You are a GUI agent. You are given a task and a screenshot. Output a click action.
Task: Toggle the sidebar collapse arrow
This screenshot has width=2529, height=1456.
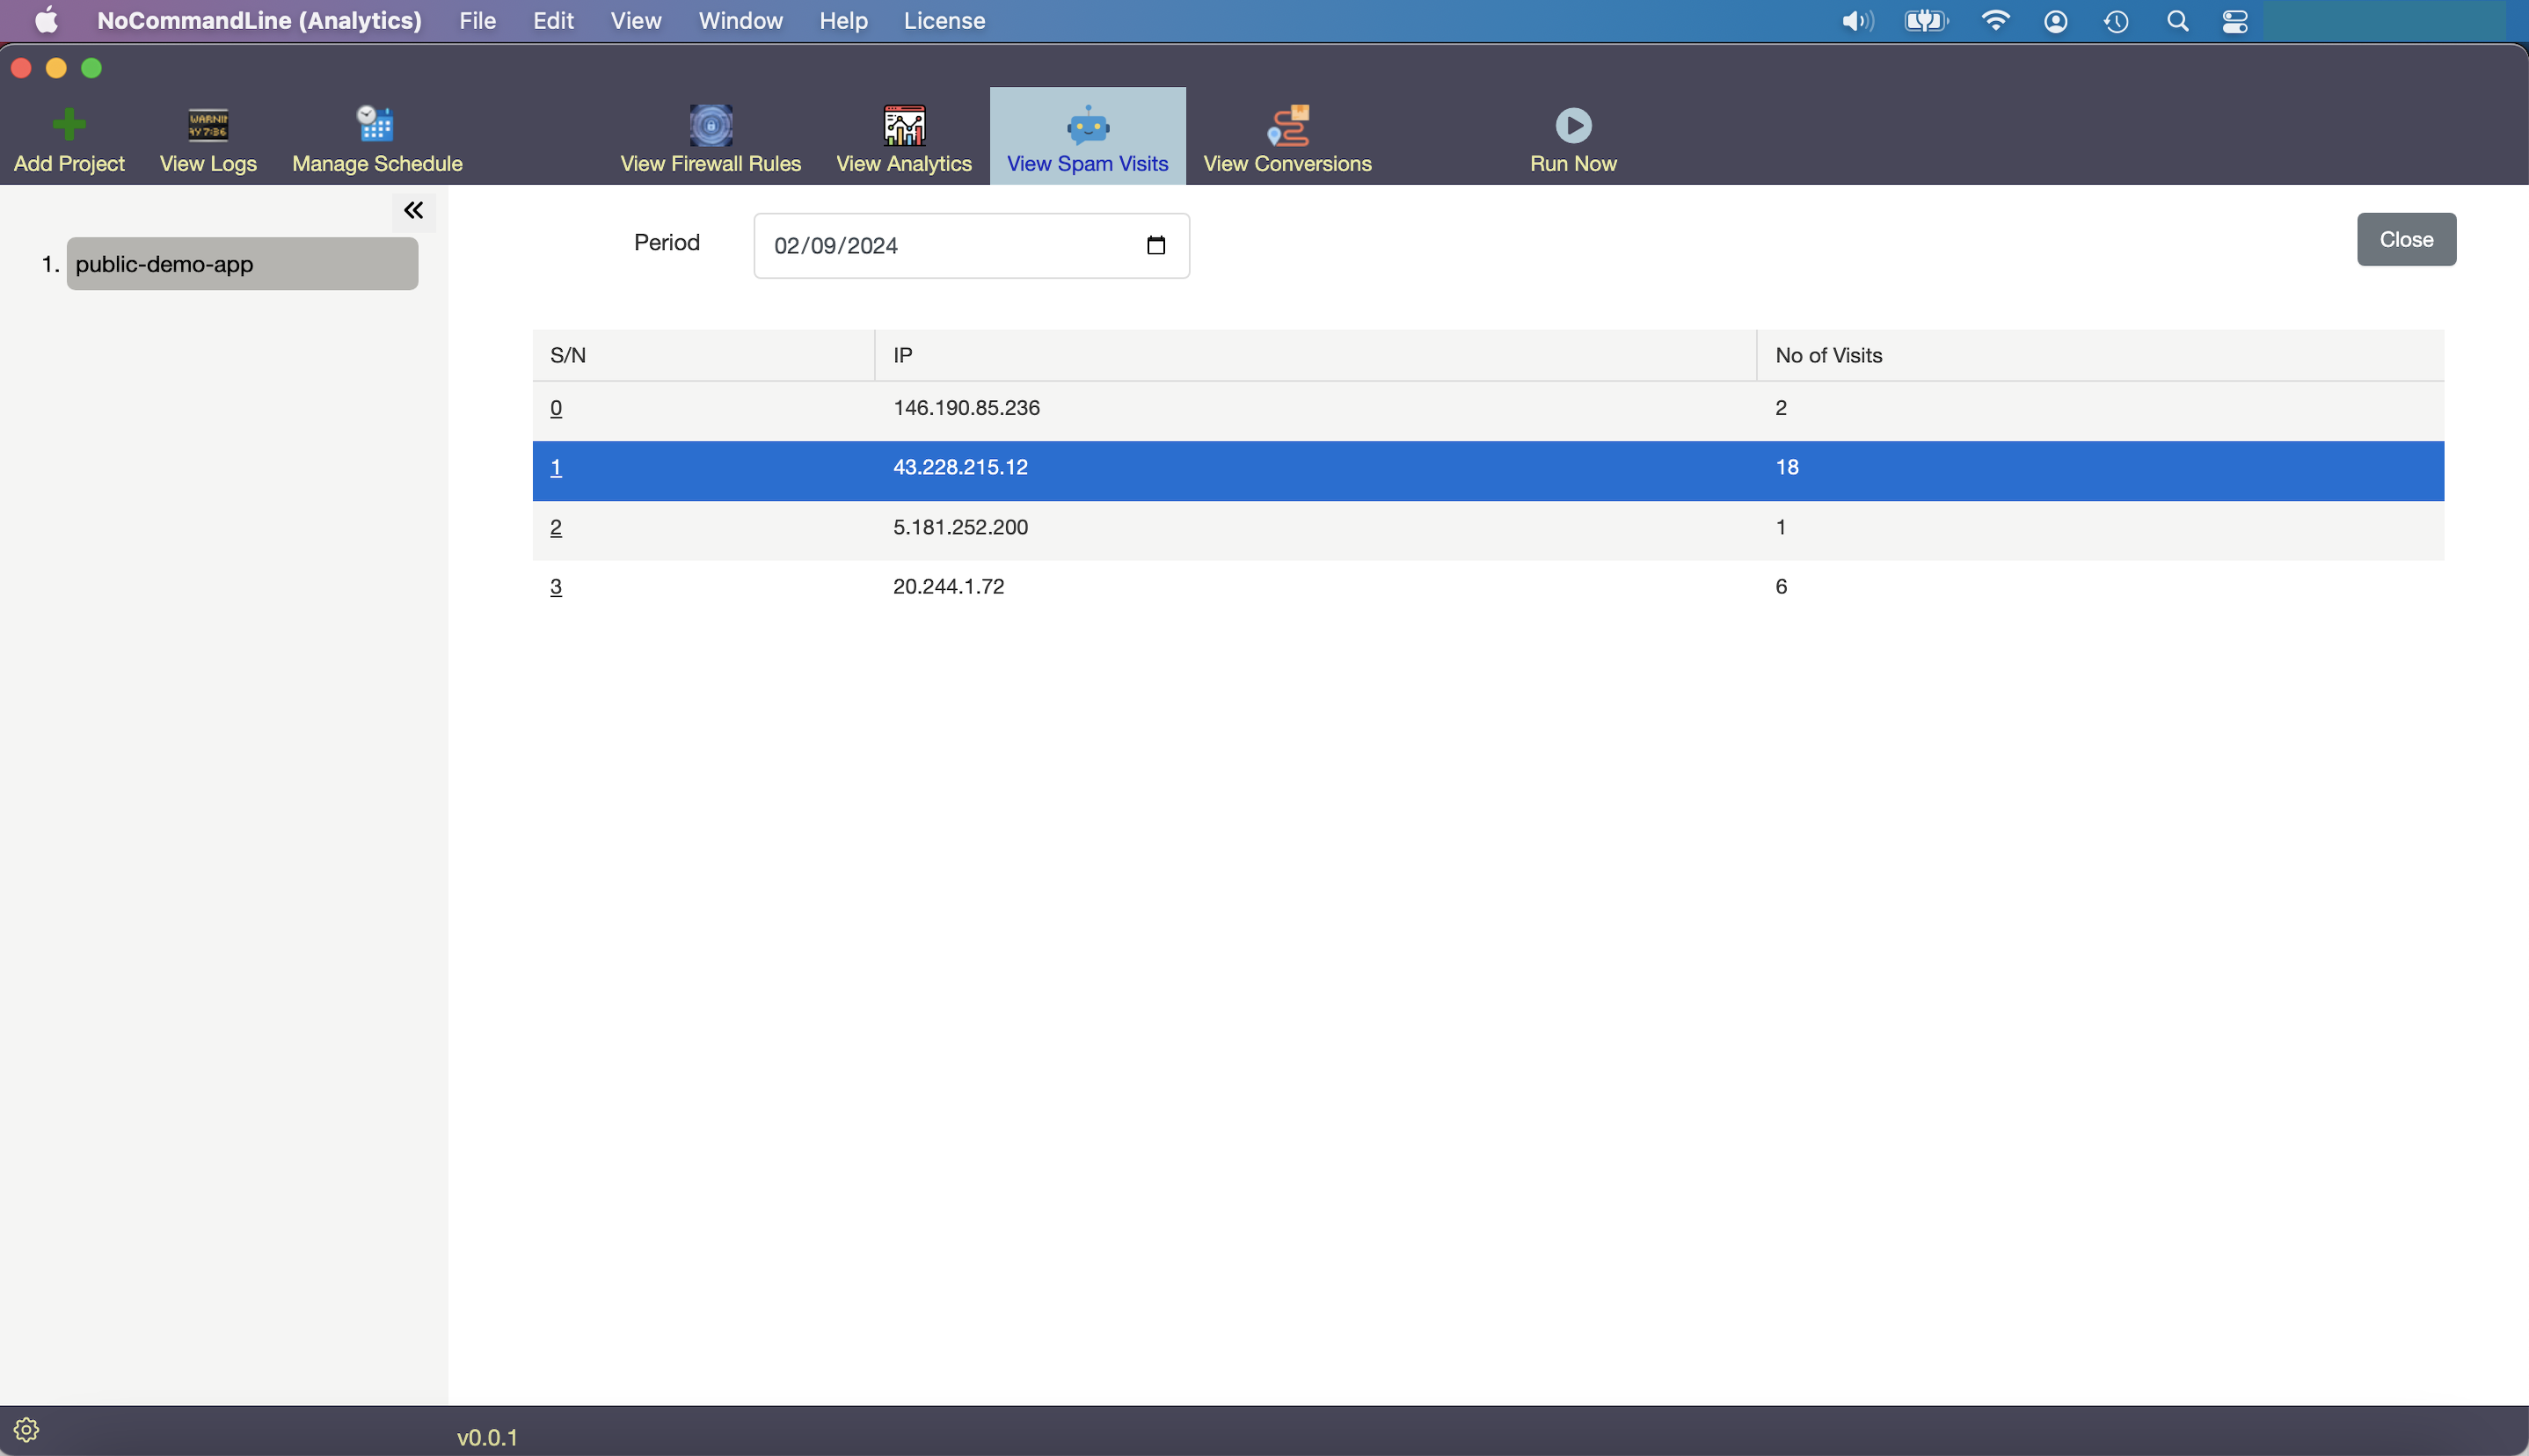[415, 210]
